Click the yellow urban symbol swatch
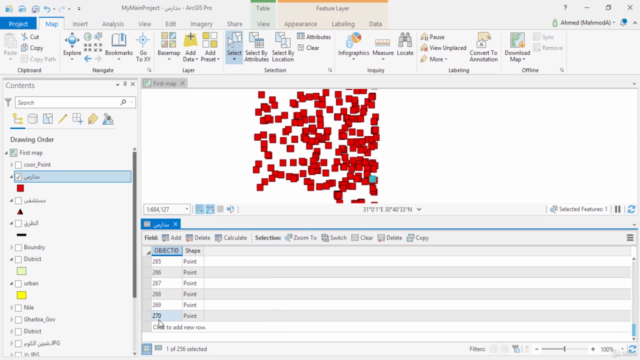Viewport: 640px width, 360px height. [22, 295]
